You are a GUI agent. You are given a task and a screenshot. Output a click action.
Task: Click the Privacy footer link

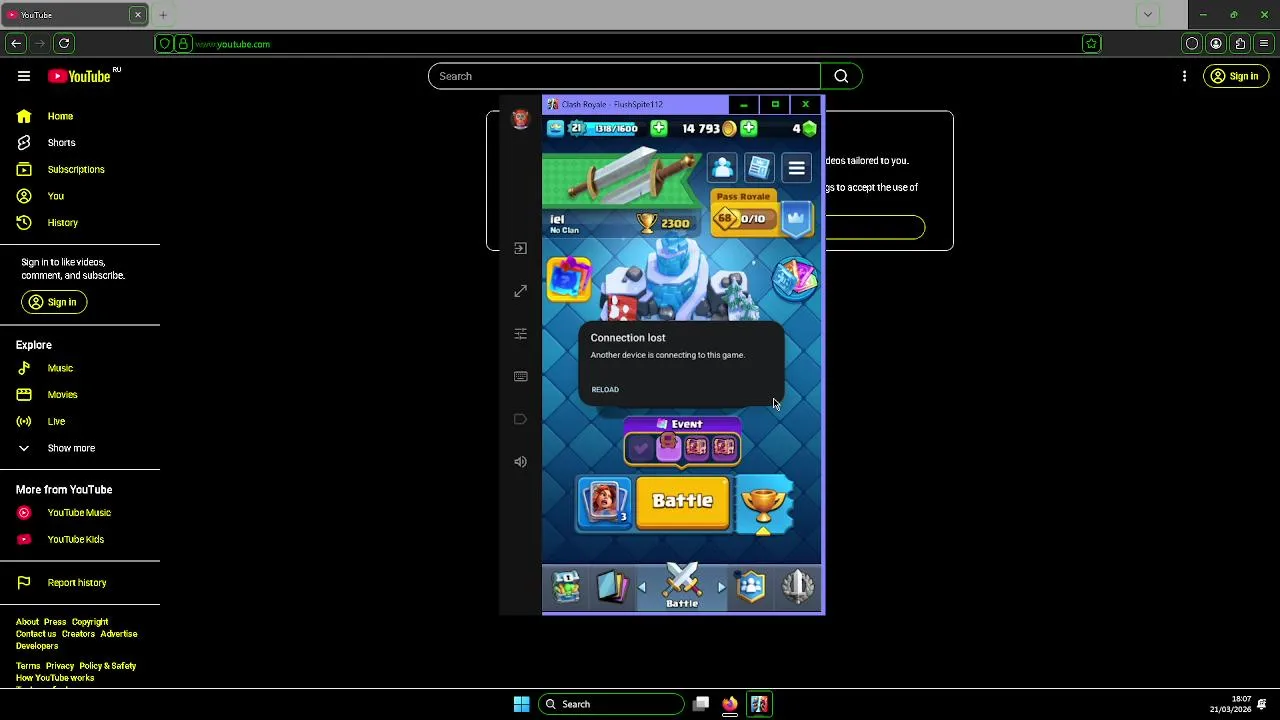60,666
